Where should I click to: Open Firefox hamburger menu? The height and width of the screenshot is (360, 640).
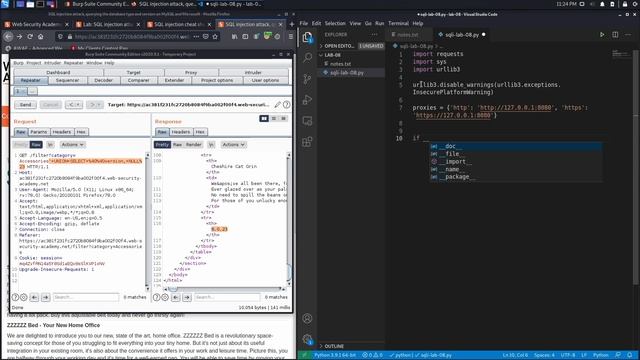[x=291, y=37]
